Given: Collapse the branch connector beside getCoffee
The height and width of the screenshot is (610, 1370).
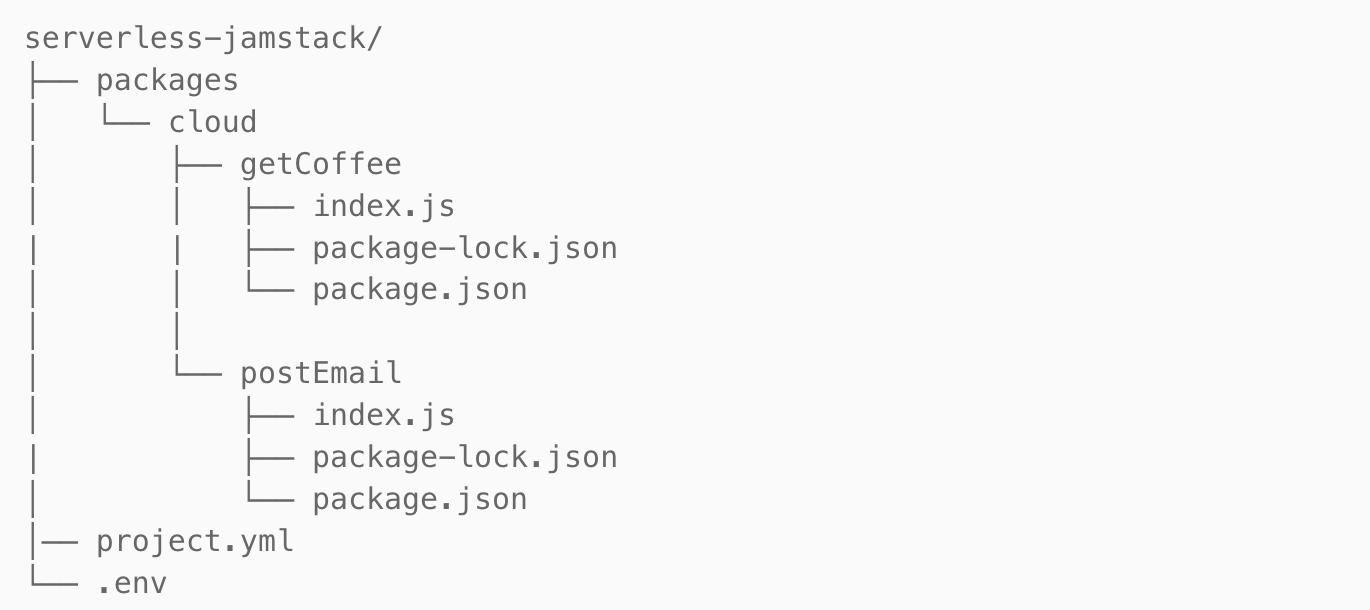Looking at the screenshot, I should coord(196,164).
